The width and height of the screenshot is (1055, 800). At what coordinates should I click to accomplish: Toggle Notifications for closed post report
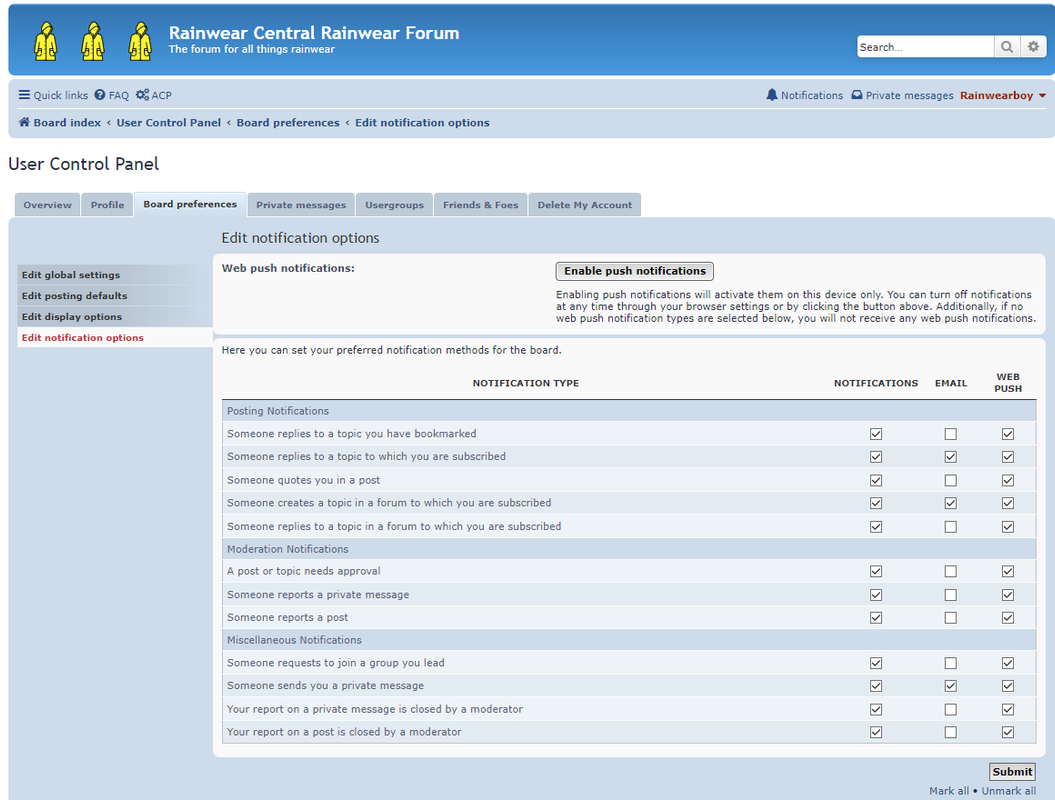coord(875,732)
